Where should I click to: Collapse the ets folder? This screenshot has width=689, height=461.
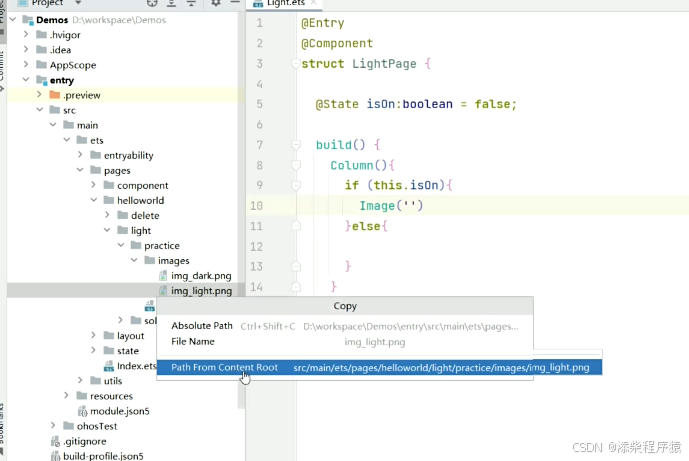66,140
